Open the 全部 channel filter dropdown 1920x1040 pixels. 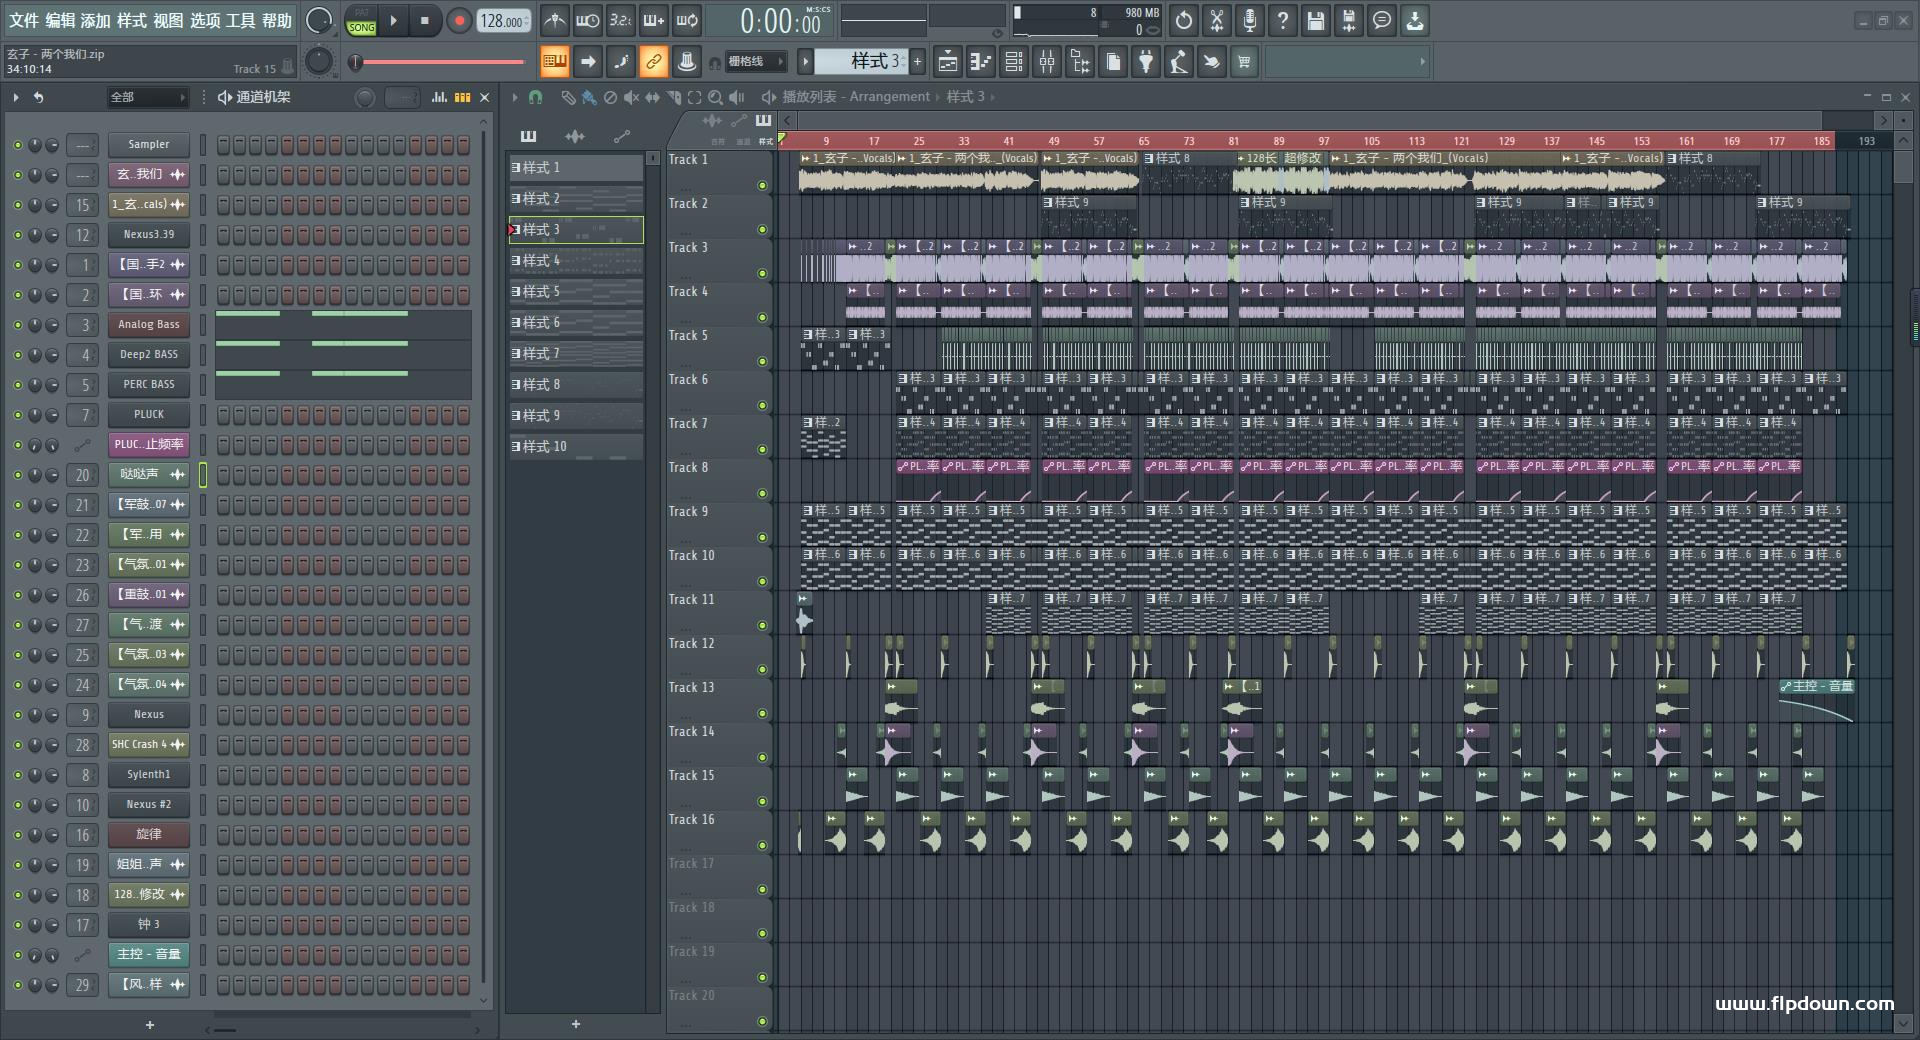[148, 97]
